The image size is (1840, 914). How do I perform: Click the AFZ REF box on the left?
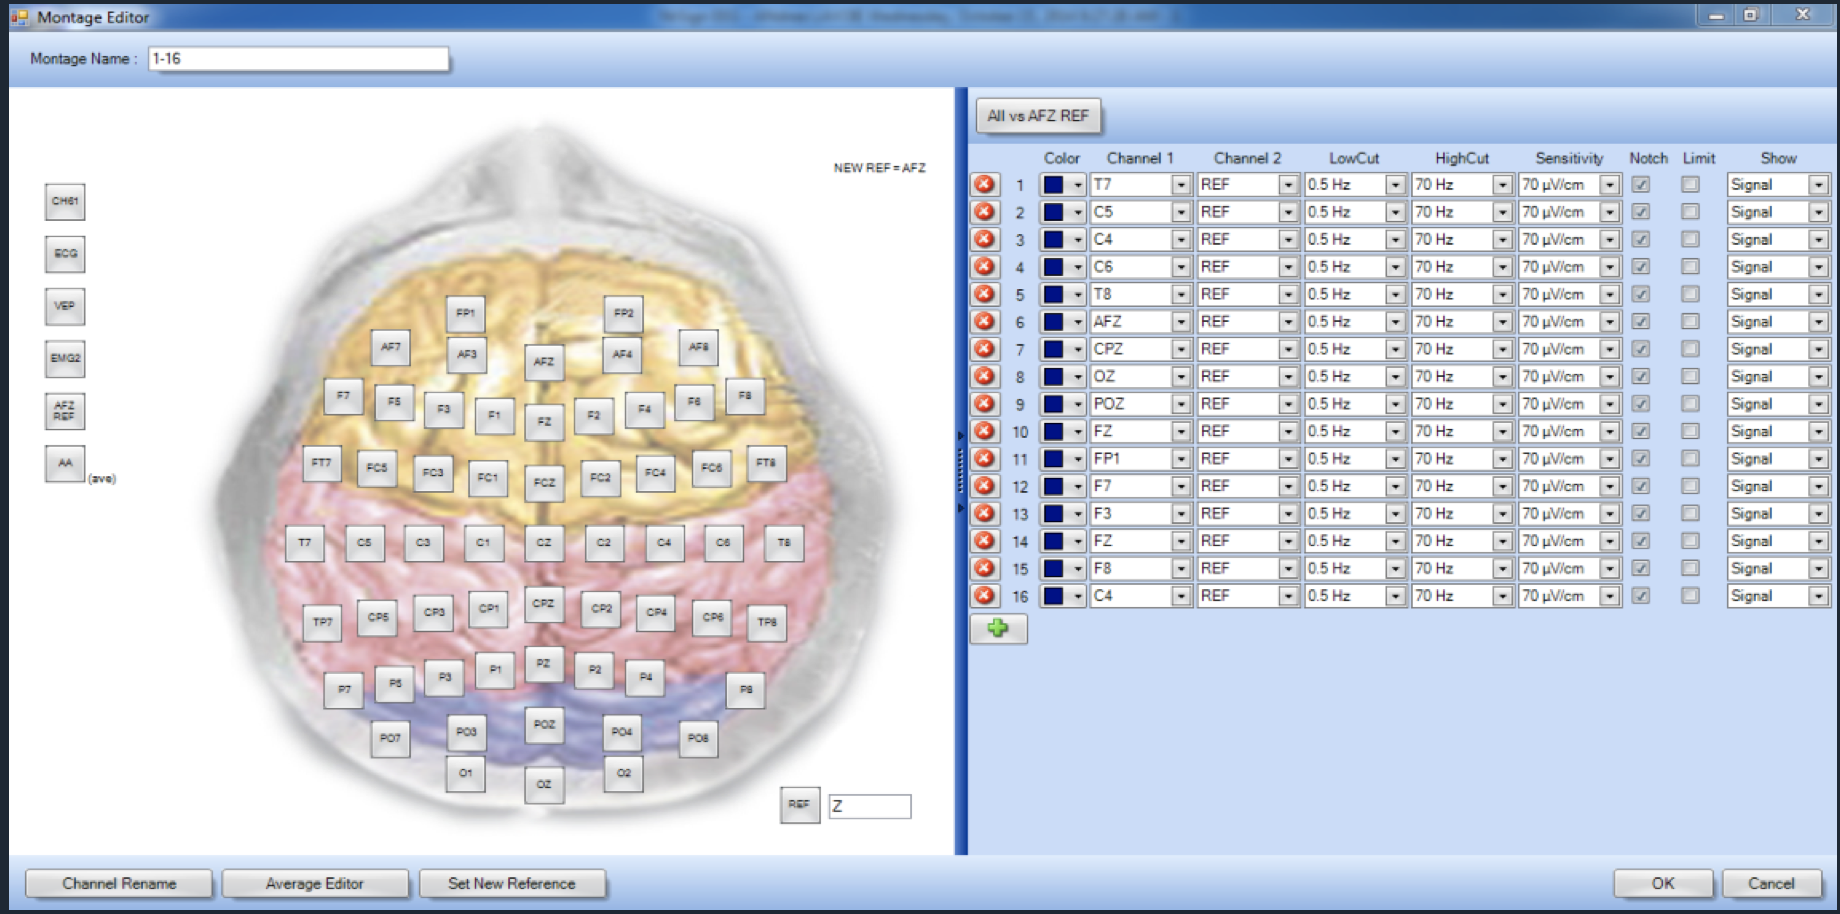click(x=65, y=411)
